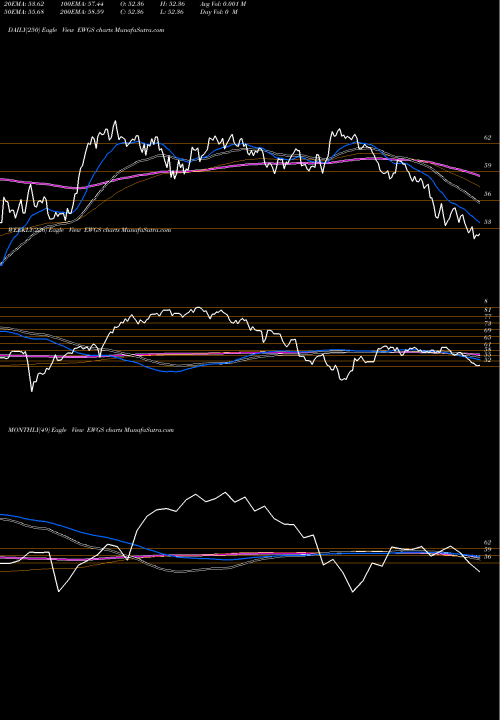Click the Close price 'C: 52.86'
Image resolution: width=500 pixels, height=720 pixels.
point(133,12)
